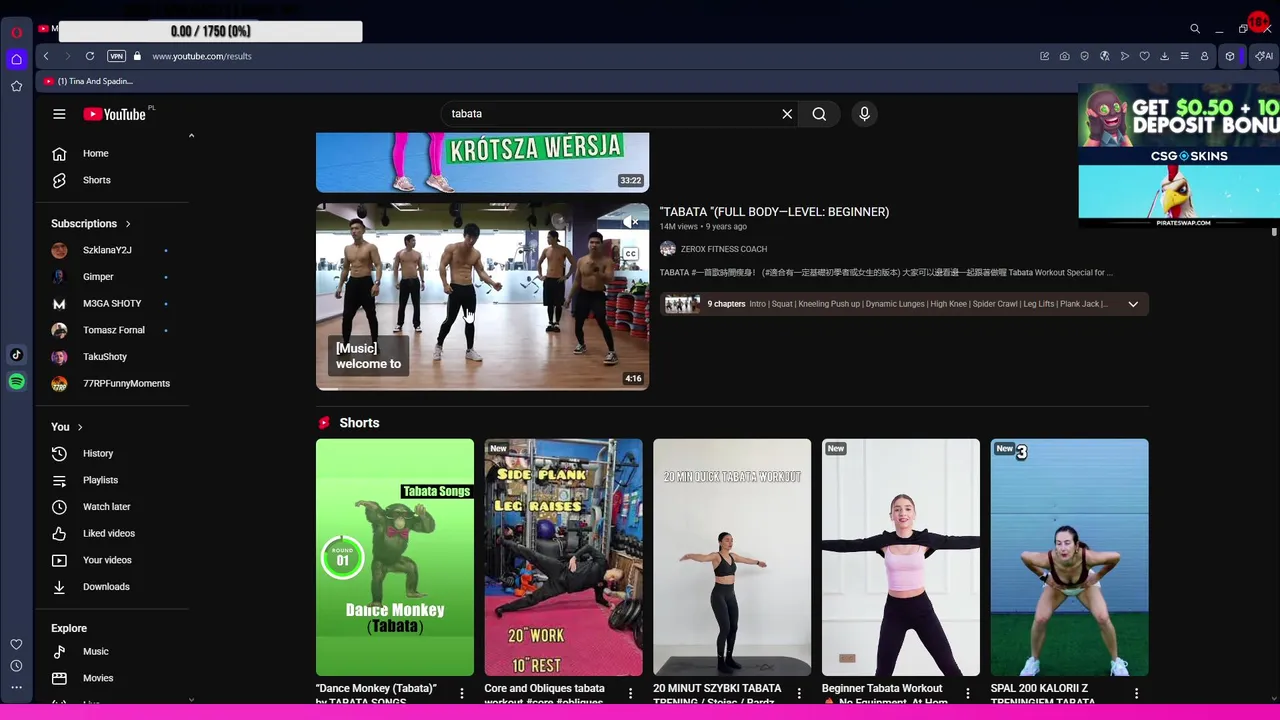View site security lock information
Image resolution: width=1280 pixels, height=720 pixels.
pyautogui.click(x=137, y=56)
